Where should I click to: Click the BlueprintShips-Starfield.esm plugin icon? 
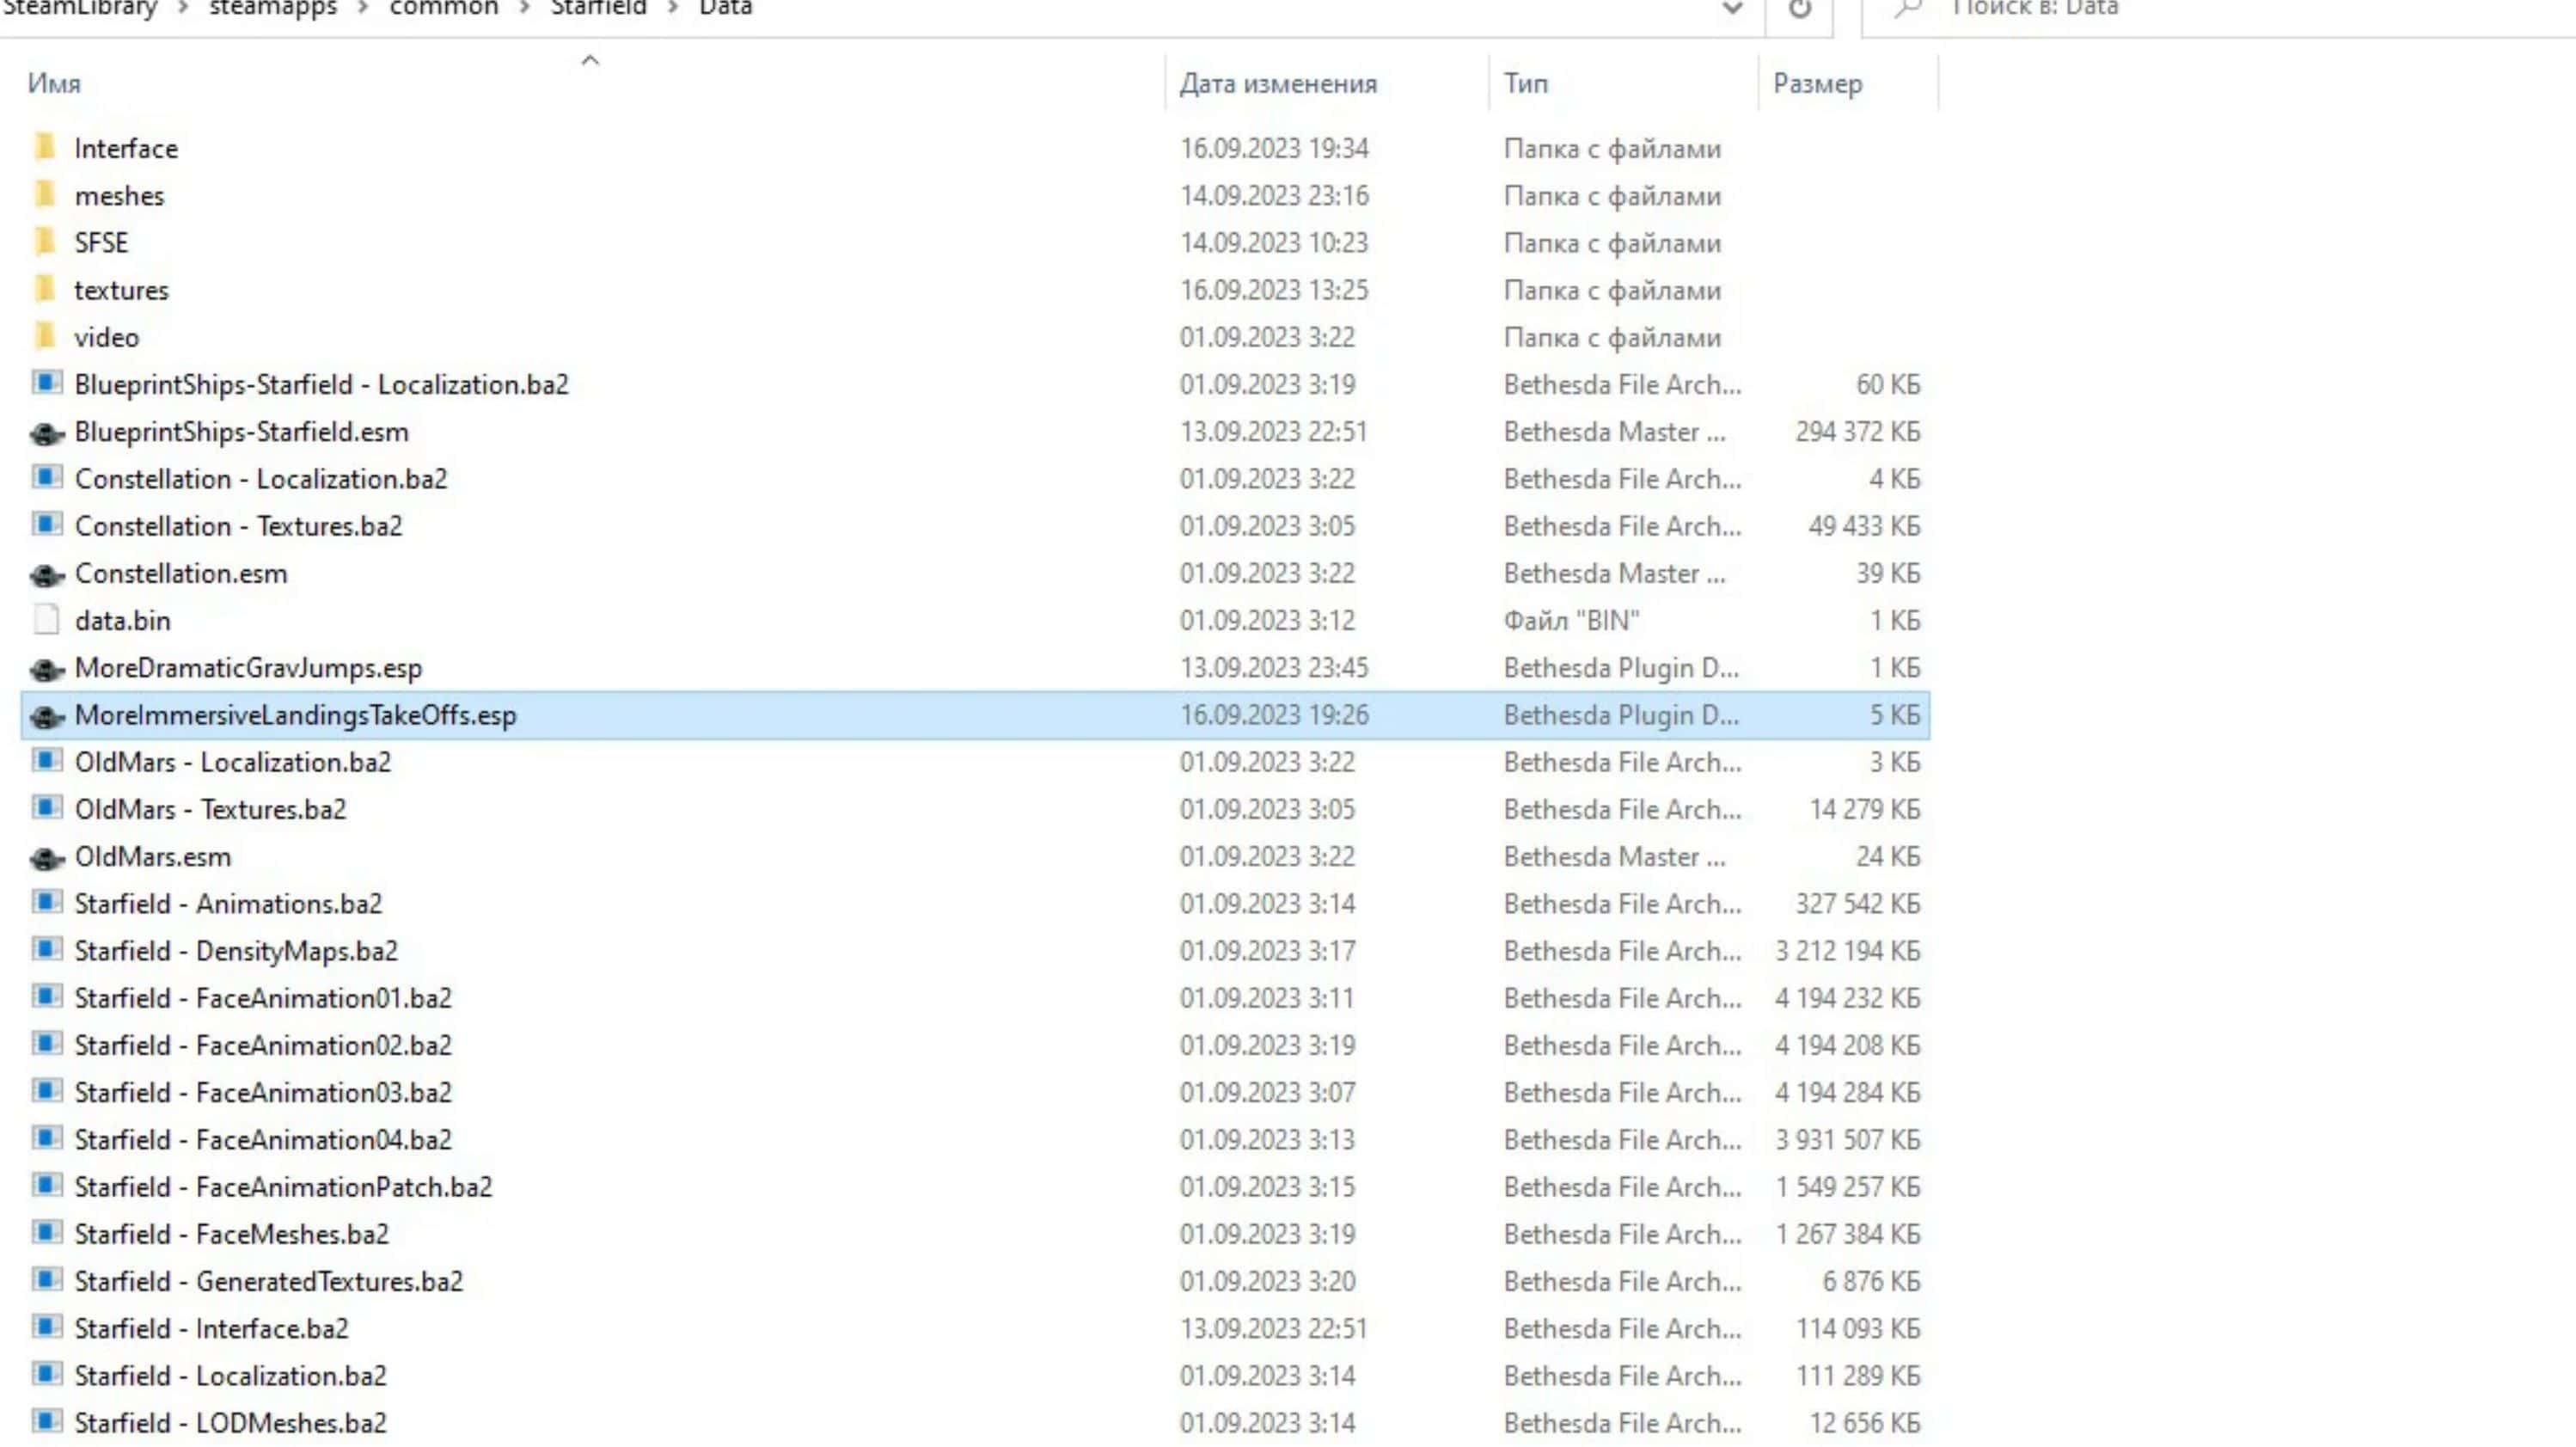click(46, 433)
